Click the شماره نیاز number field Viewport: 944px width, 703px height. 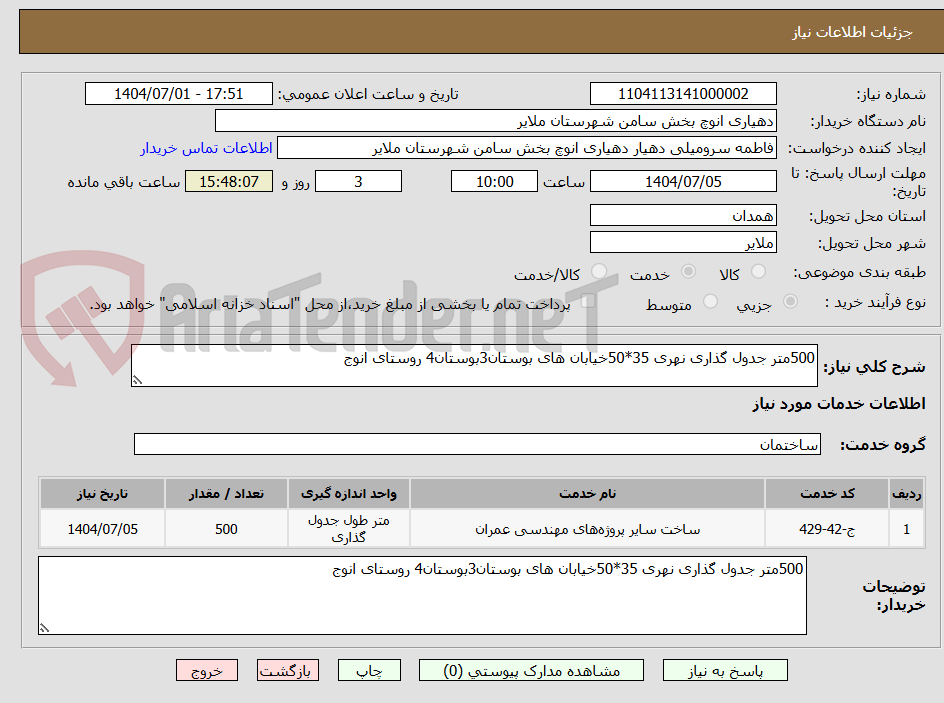683,92
